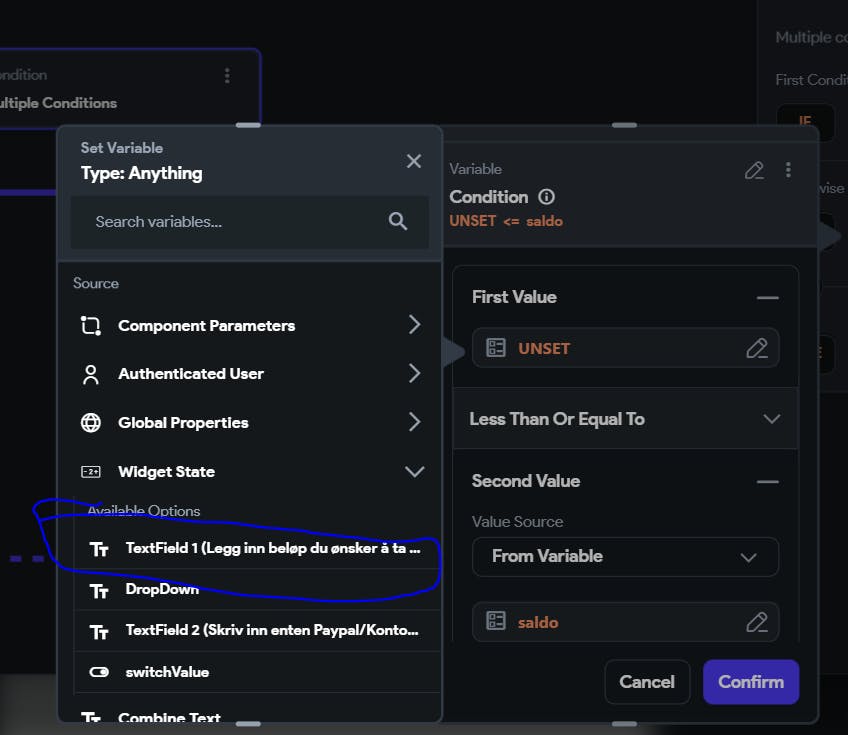The height and width of the screenshot is (735, 848).
Task: Click the search magnifier icon
Action: pos(398,222)
